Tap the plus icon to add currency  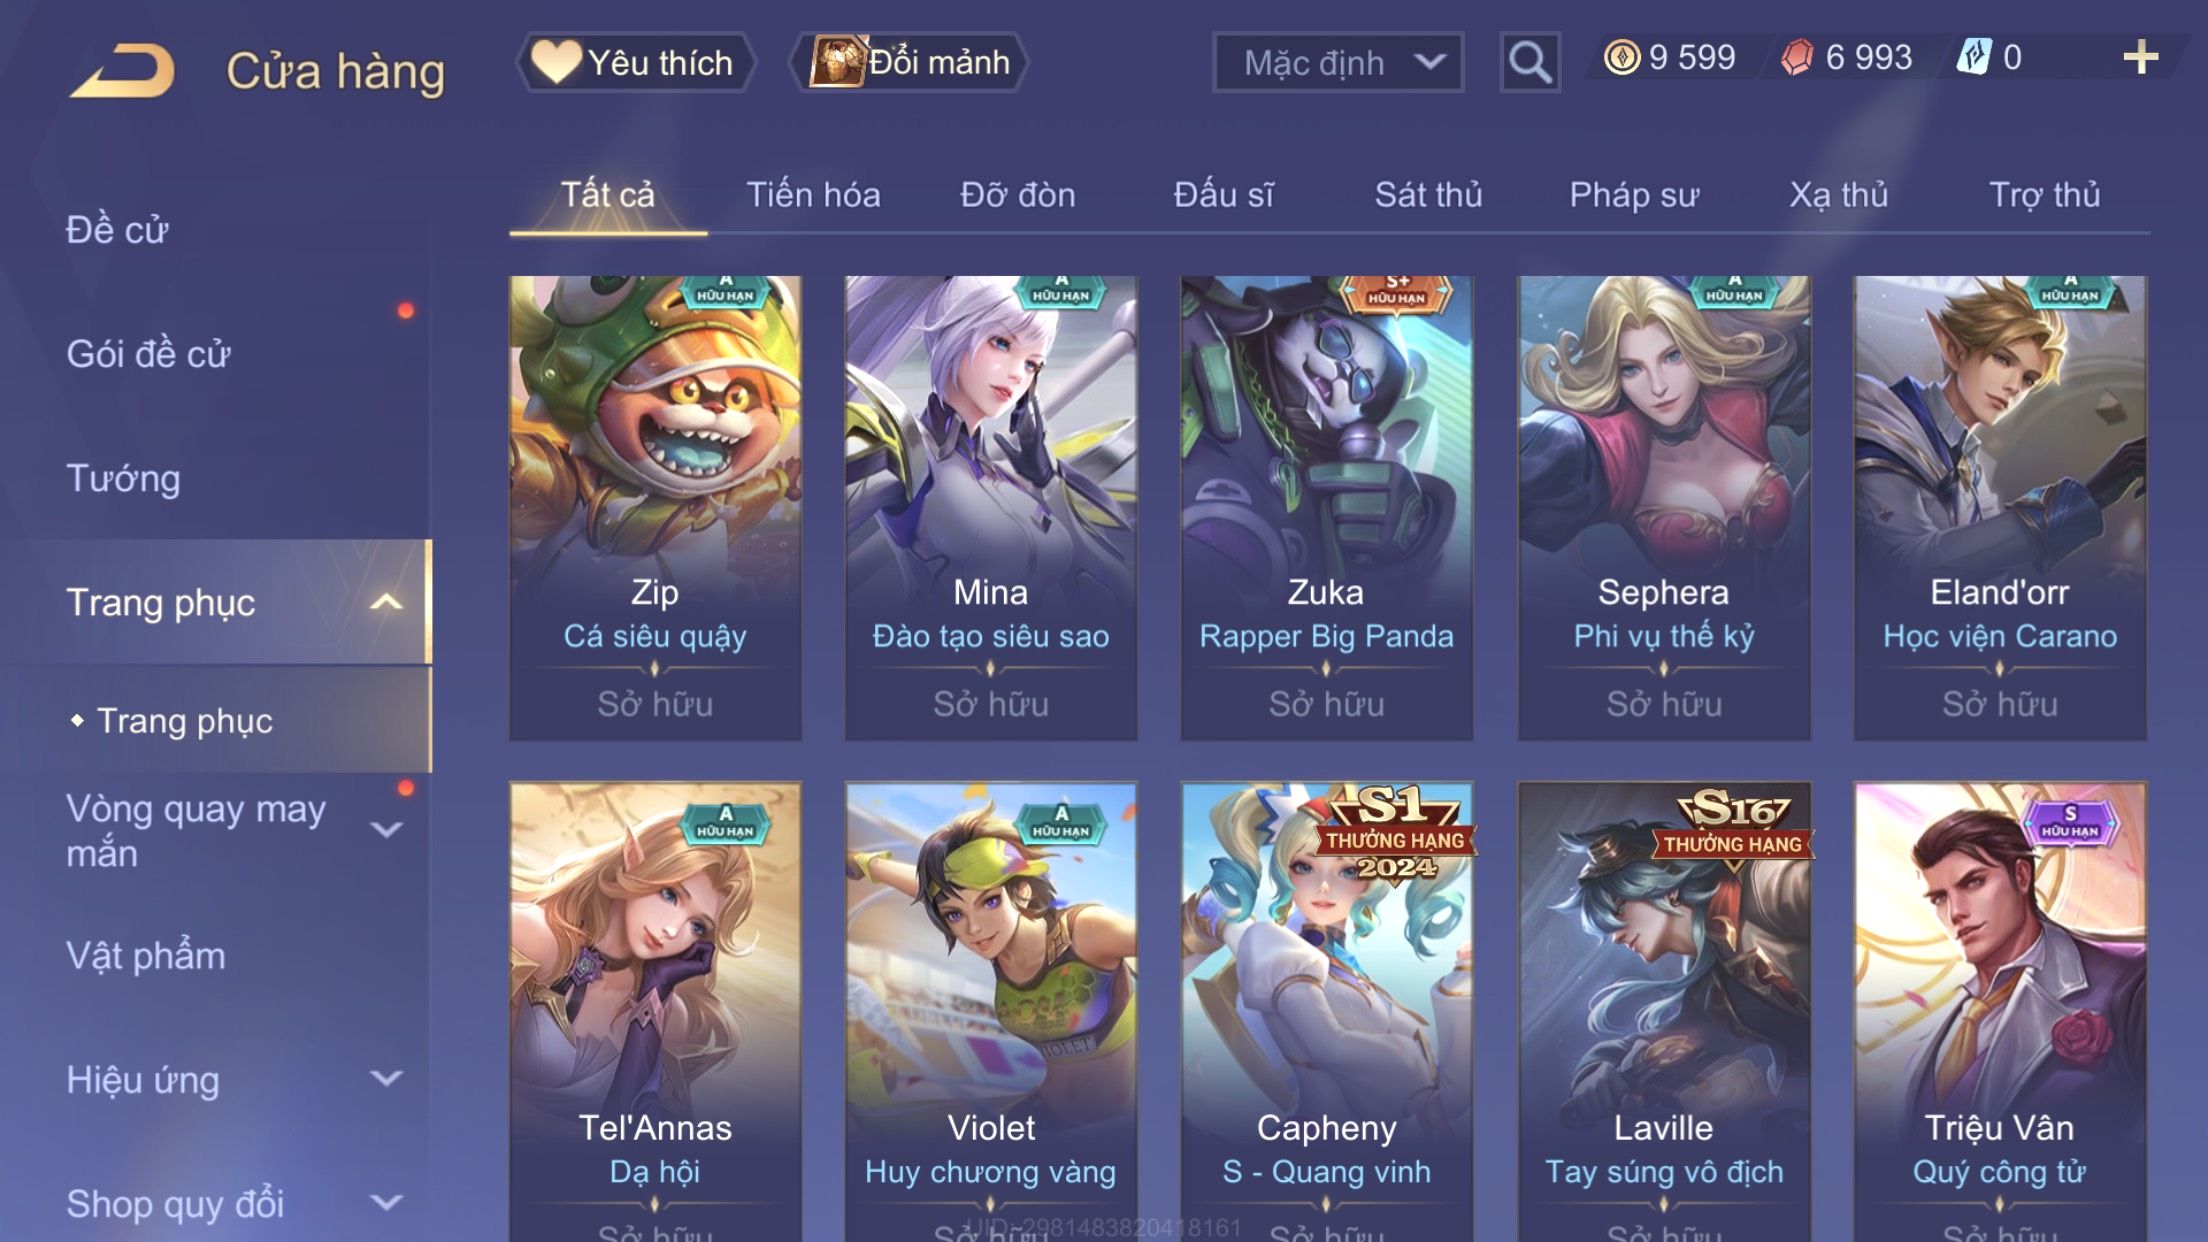(x=2140, y=58)
